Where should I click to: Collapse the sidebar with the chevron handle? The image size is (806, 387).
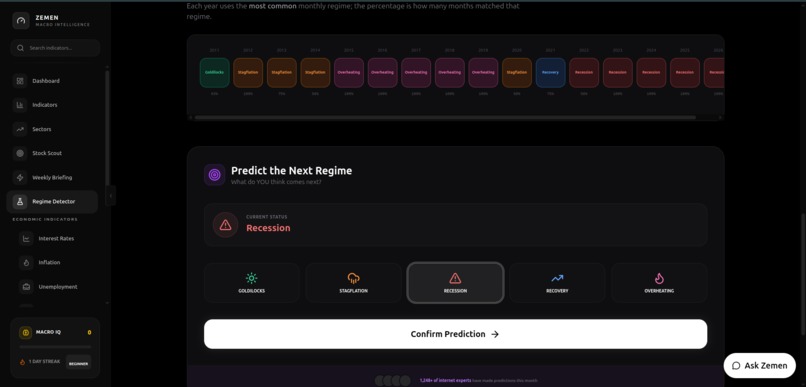click(x=111, y=196)
